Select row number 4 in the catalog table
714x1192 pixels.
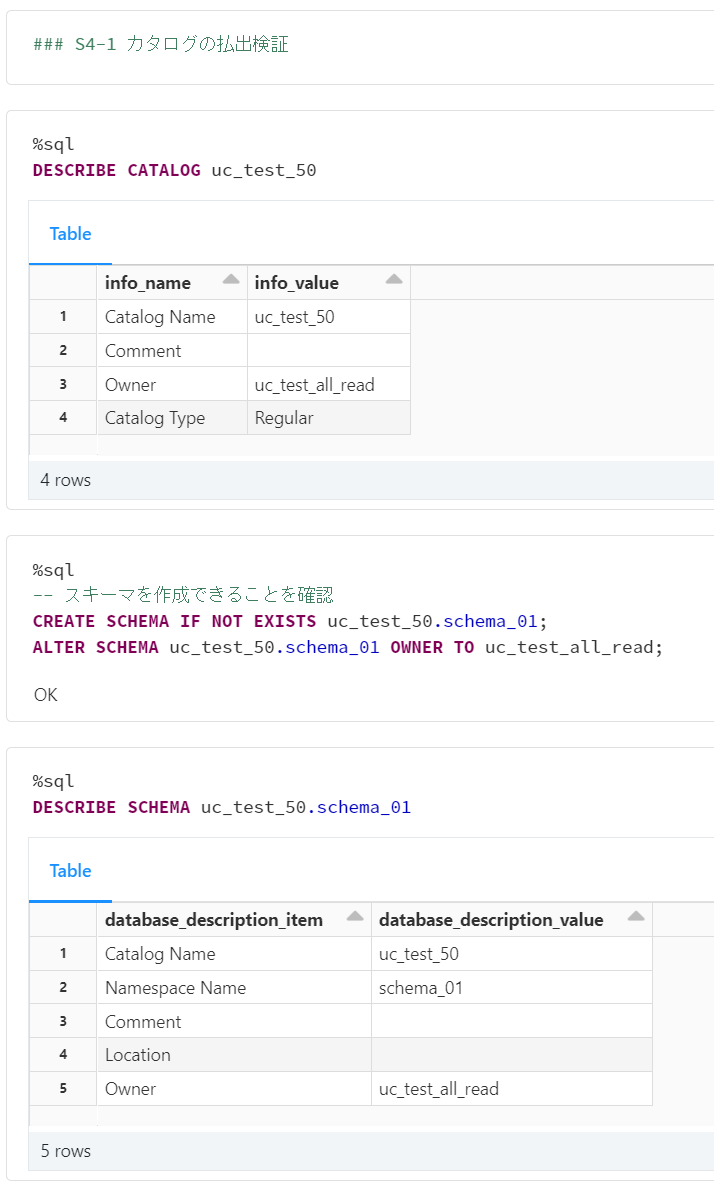point(63,417)
